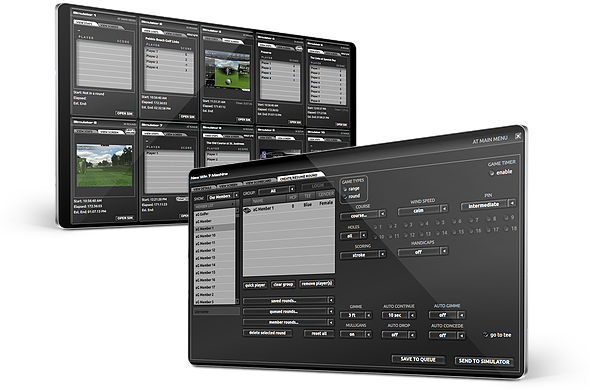Toggle the go to tee option
590x390 pixels.
pos(485,334)
